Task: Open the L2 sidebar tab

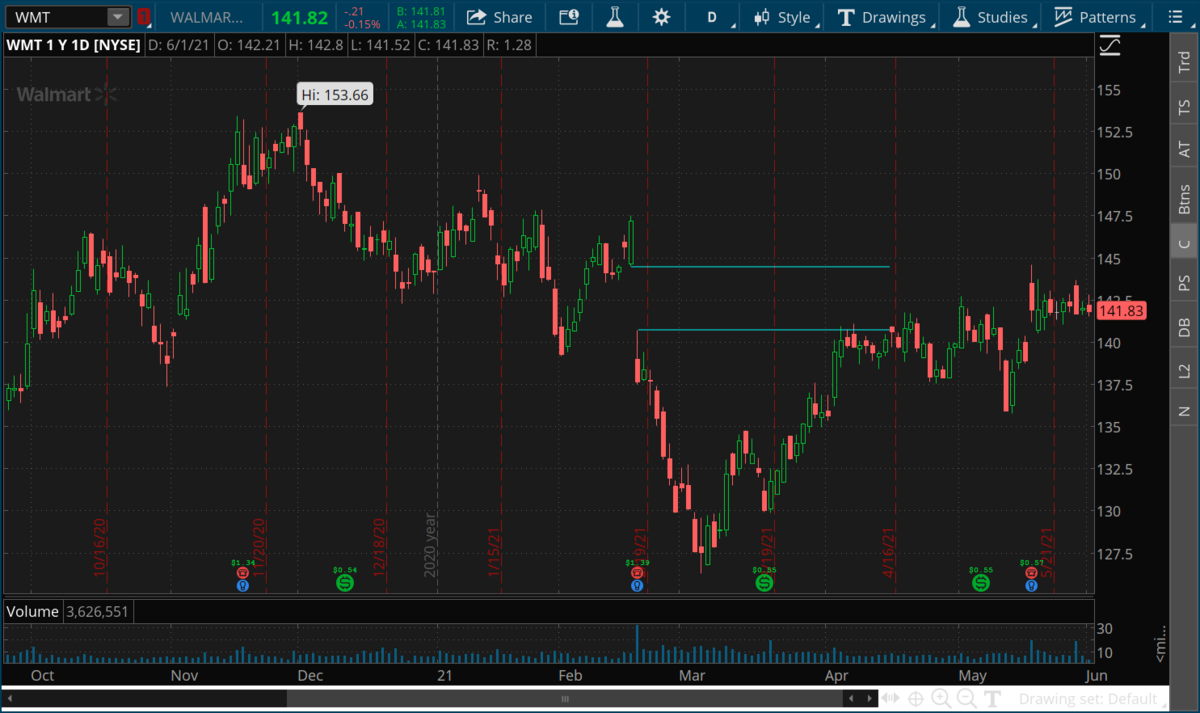Action: click(1184, 370)
